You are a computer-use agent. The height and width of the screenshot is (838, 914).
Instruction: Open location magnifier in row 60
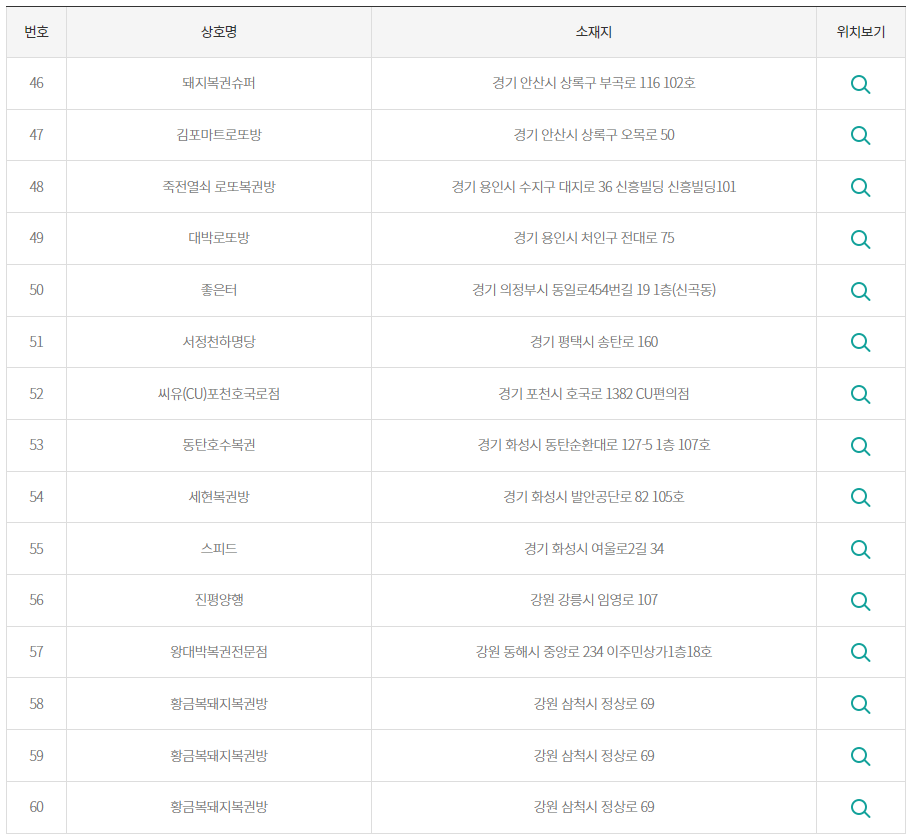pos(860,808)
